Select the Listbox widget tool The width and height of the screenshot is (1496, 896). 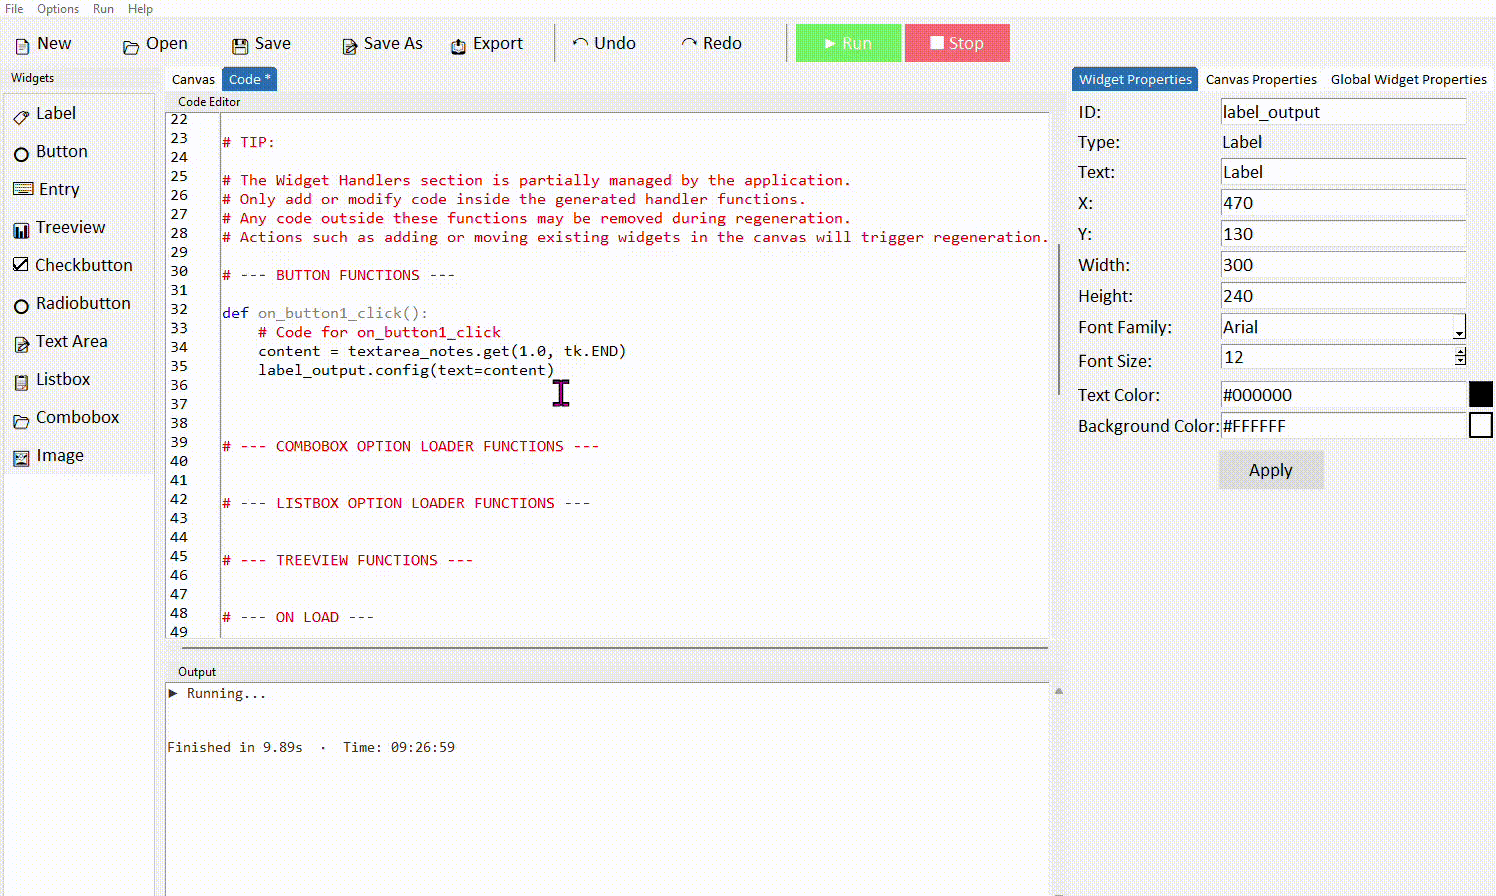62,379
